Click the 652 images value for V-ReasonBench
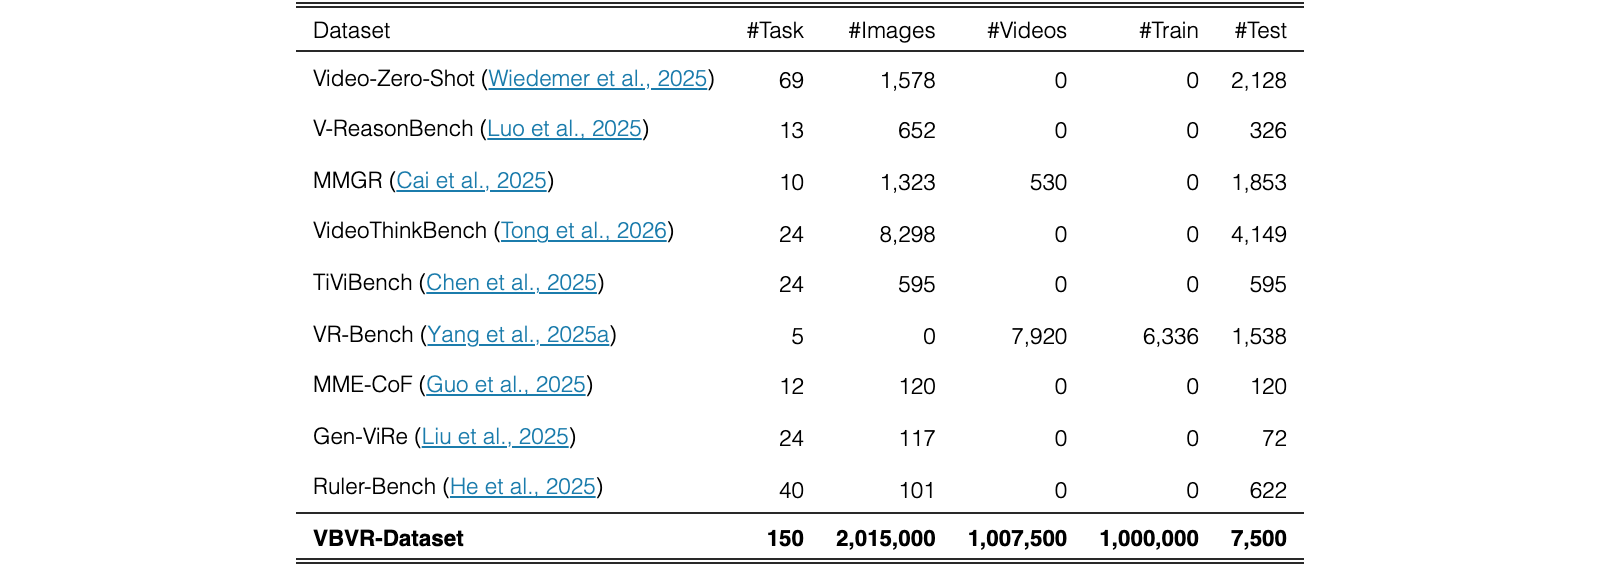The width and height of the screenshot is (1600, 564). click(x=917, y=131)
